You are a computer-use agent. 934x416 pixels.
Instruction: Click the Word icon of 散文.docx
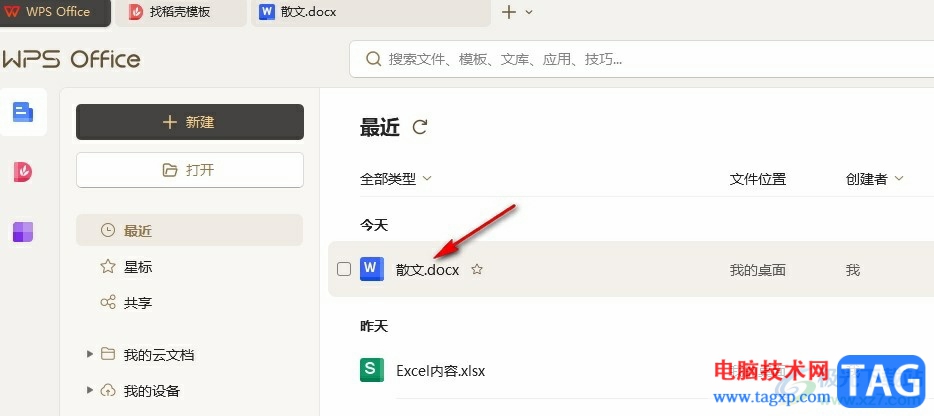tap(372, 269)
